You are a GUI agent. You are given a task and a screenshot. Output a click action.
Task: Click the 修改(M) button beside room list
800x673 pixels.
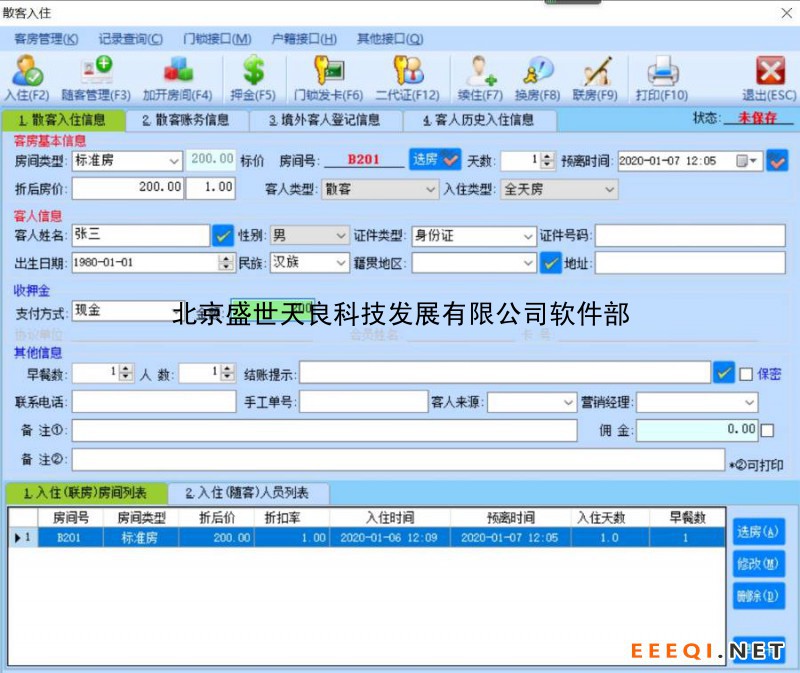tap(757, 564)
